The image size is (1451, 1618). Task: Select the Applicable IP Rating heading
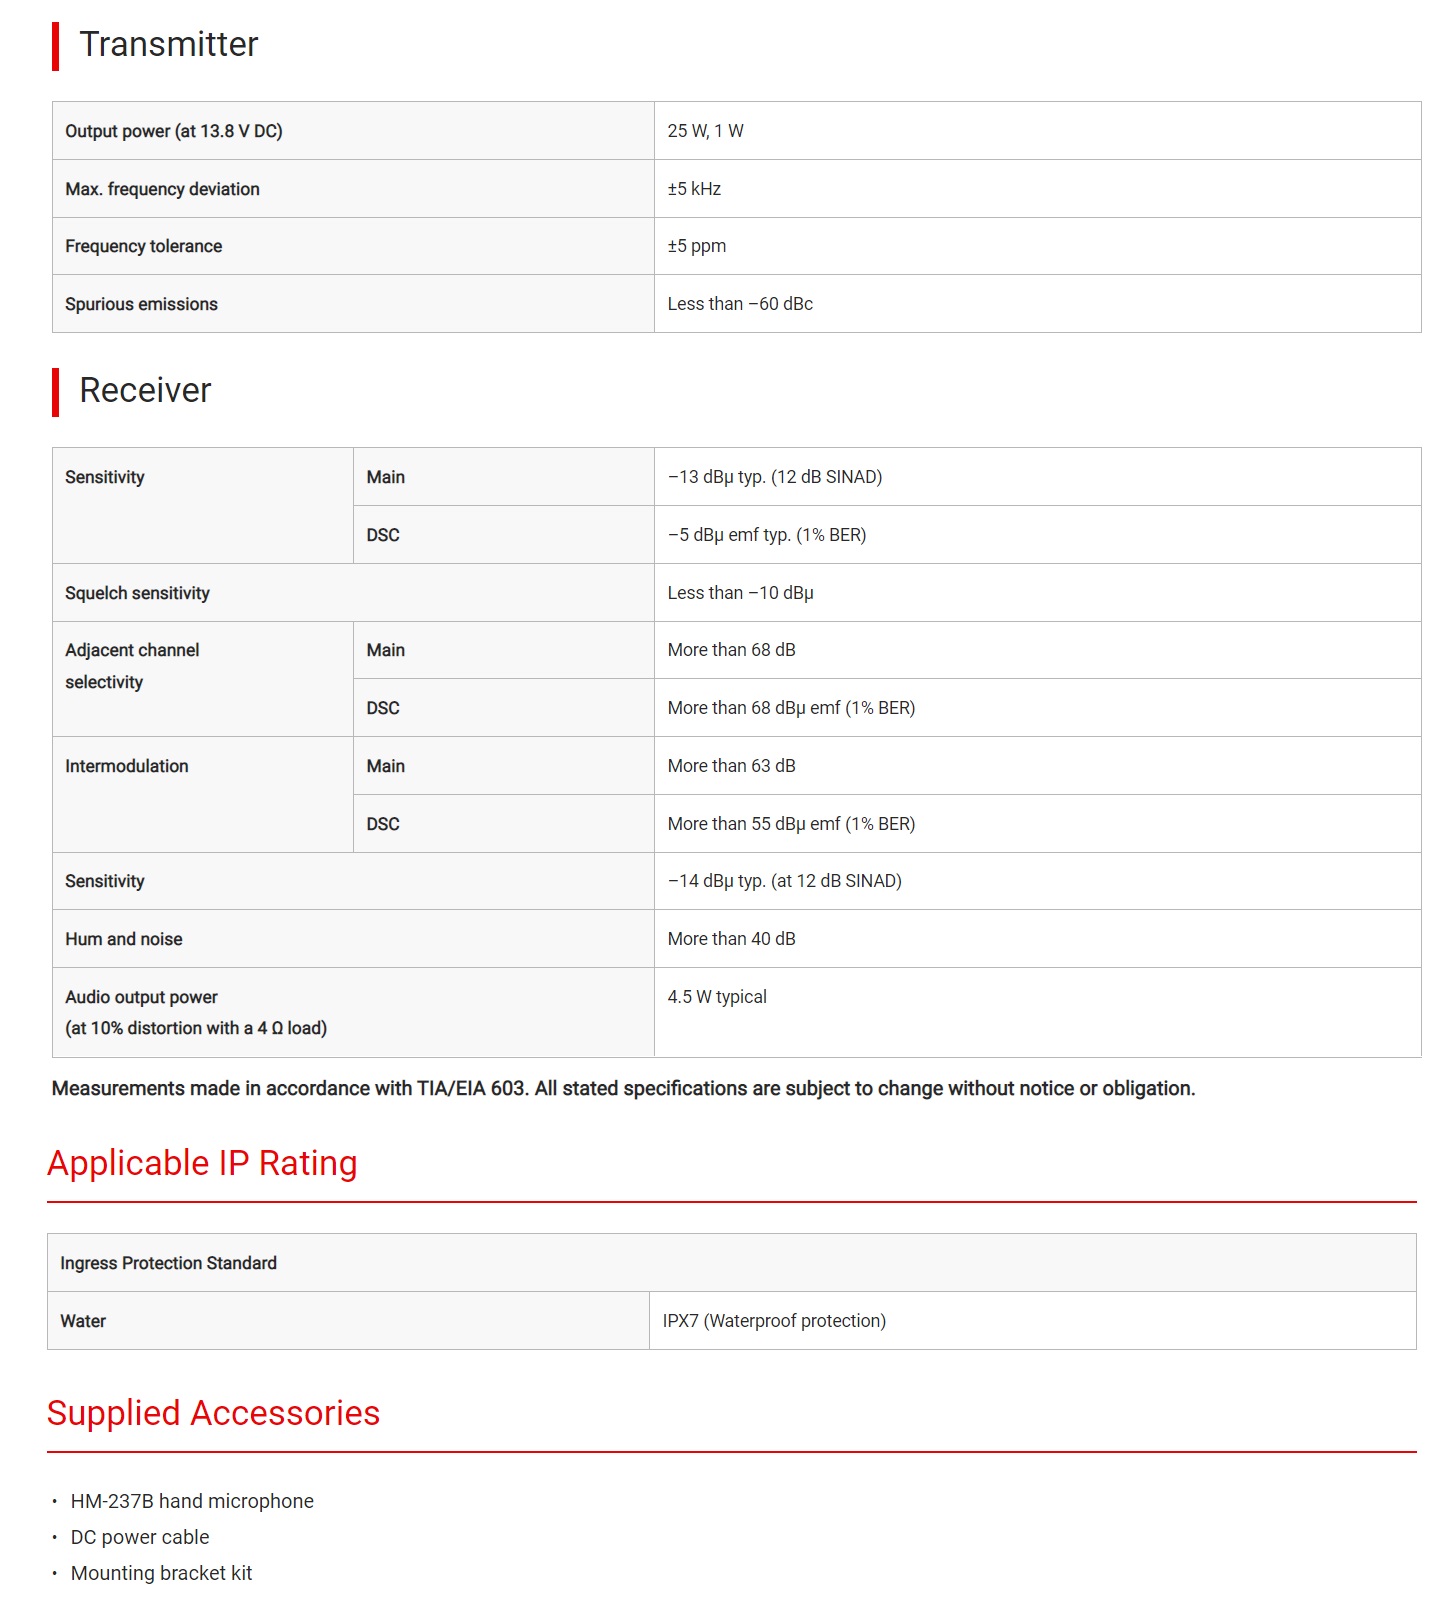[202, 1164]
